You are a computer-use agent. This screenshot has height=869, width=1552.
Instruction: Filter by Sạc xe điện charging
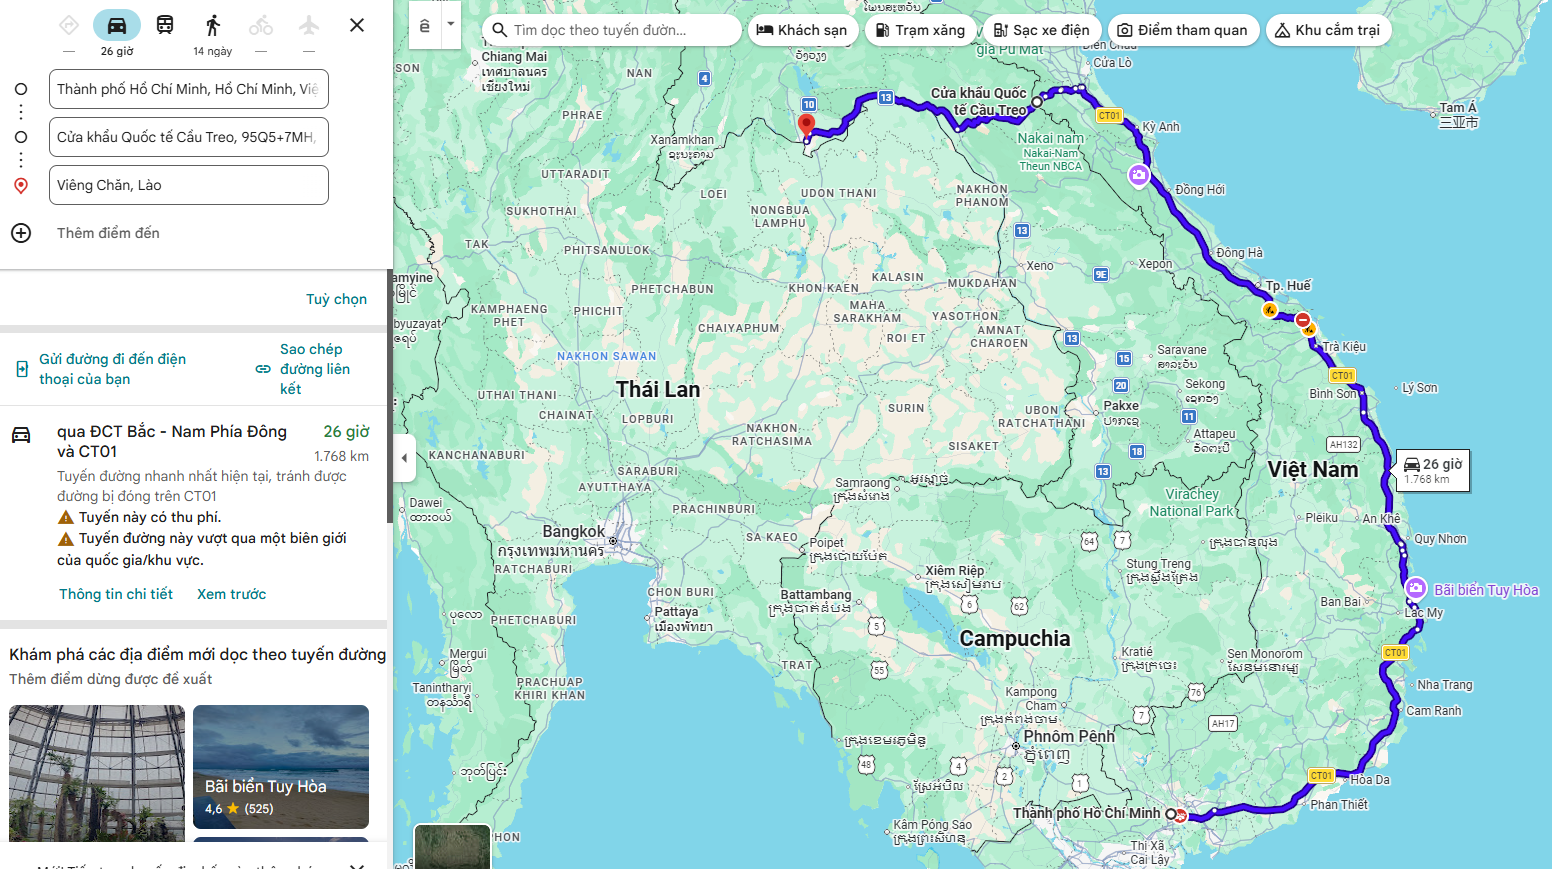(1042, 30)
